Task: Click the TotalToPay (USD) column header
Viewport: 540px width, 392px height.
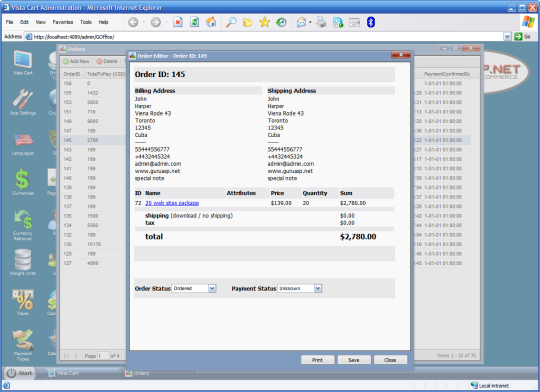Action: click(105, 74)
